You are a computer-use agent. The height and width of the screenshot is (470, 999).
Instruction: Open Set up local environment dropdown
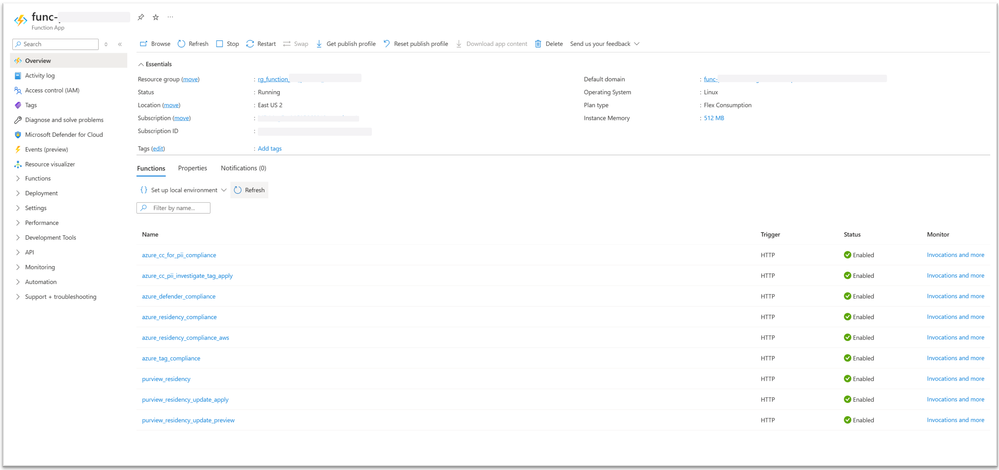pyautogui.click(x=183, y=190)
